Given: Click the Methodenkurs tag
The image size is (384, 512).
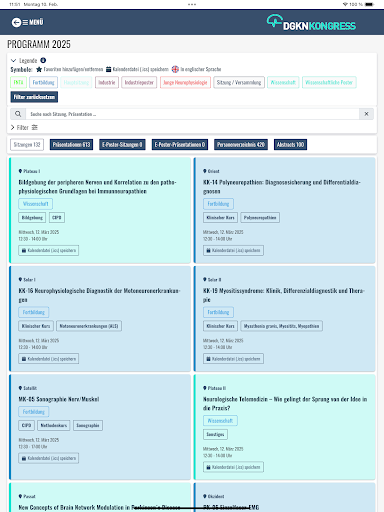Looking at the screenshot, I should point(54,425).
